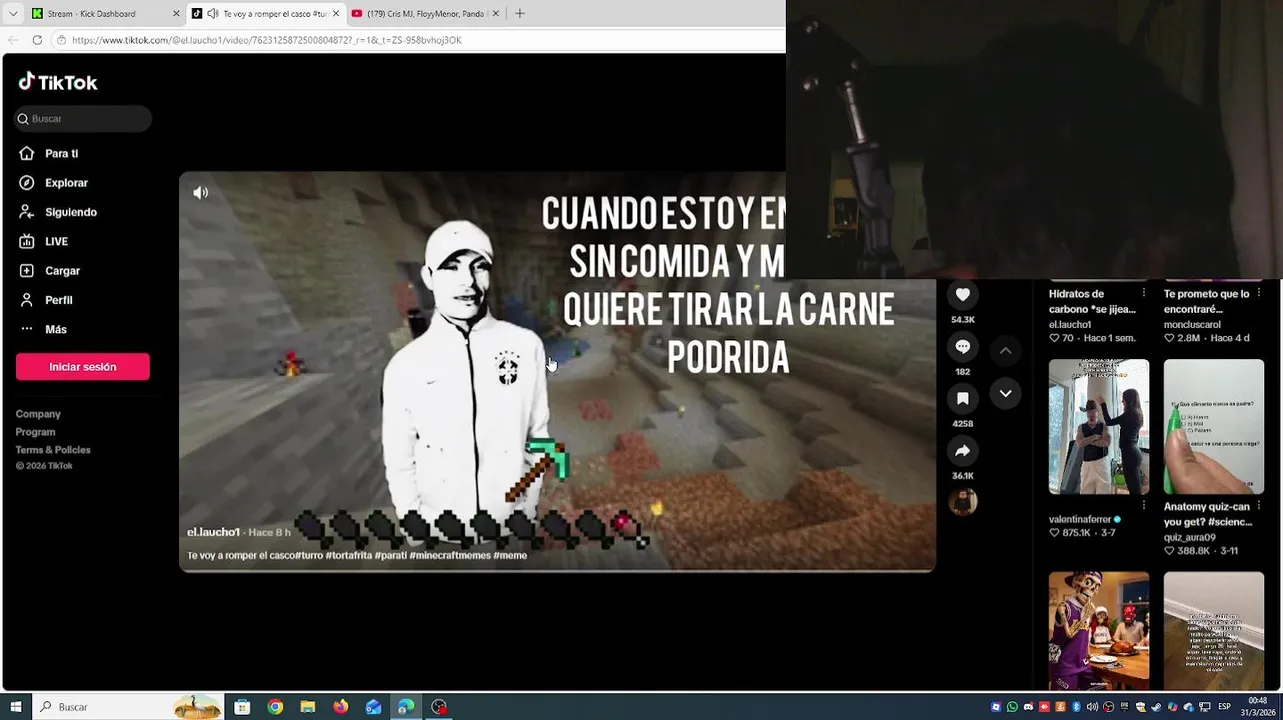This screenshot has width=1283, height=720.
Task: Open system volume tray icon
Action: click(x=1092, y=707)
